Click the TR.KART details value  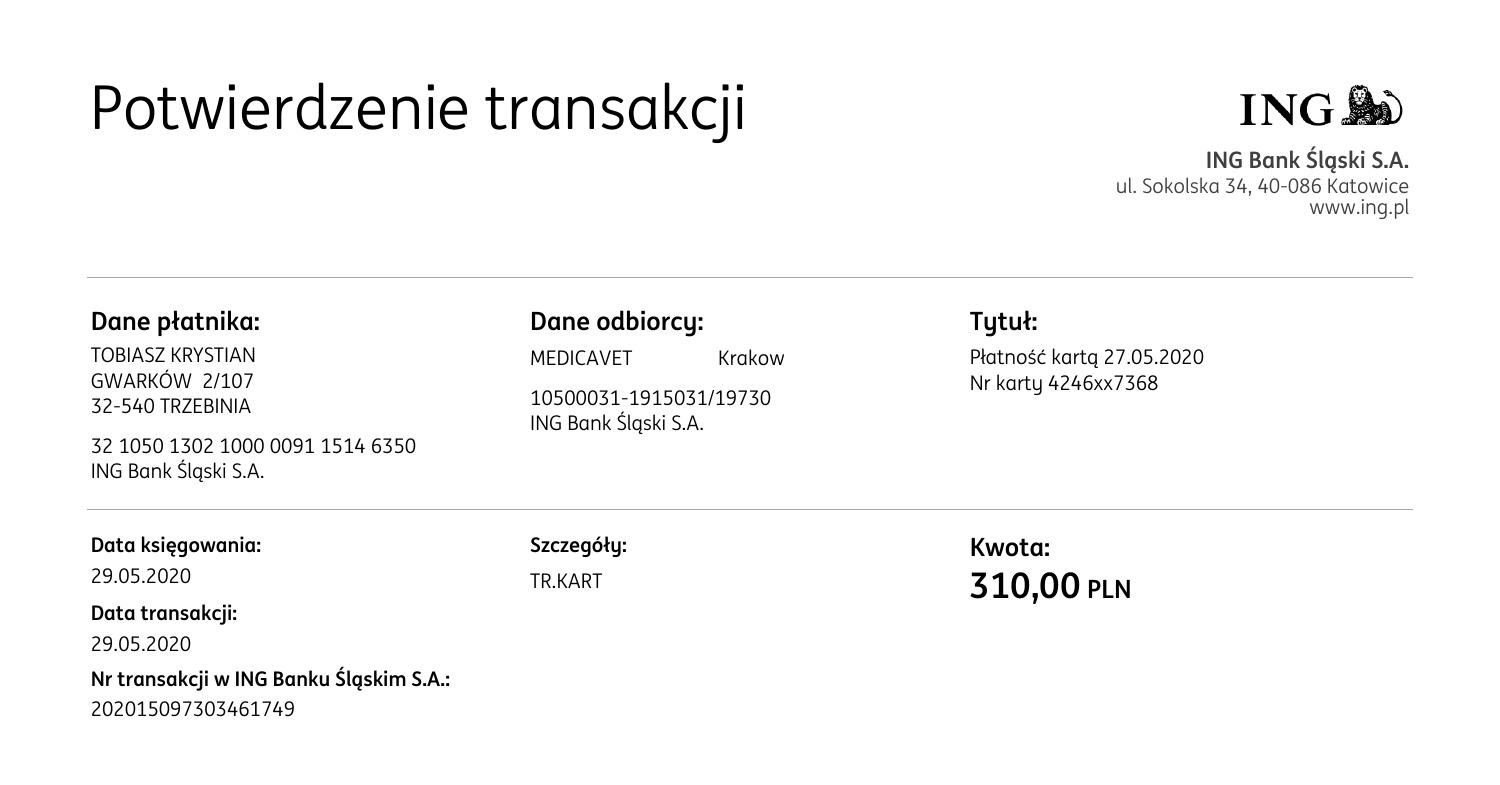pos(566,581)
